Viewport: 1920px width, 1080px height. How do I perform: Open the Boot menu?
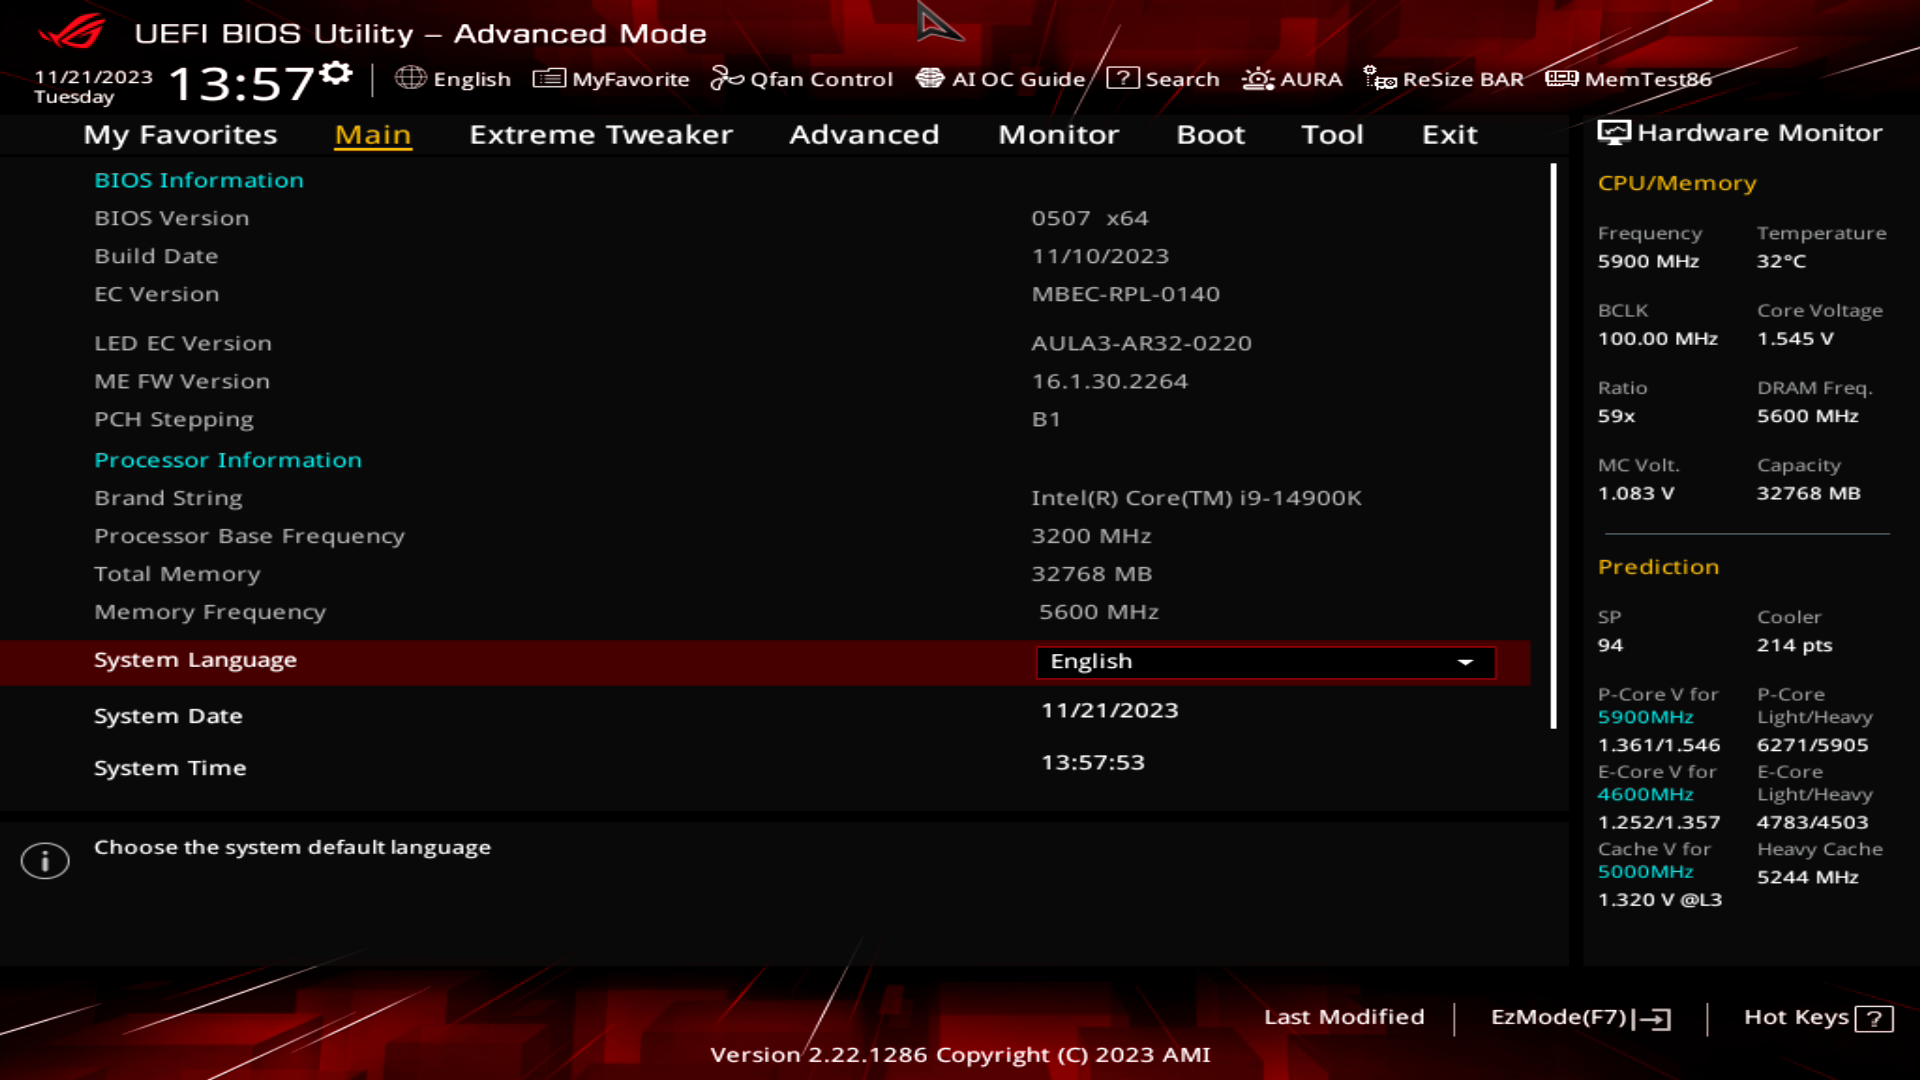click(x=1210, y=135)
